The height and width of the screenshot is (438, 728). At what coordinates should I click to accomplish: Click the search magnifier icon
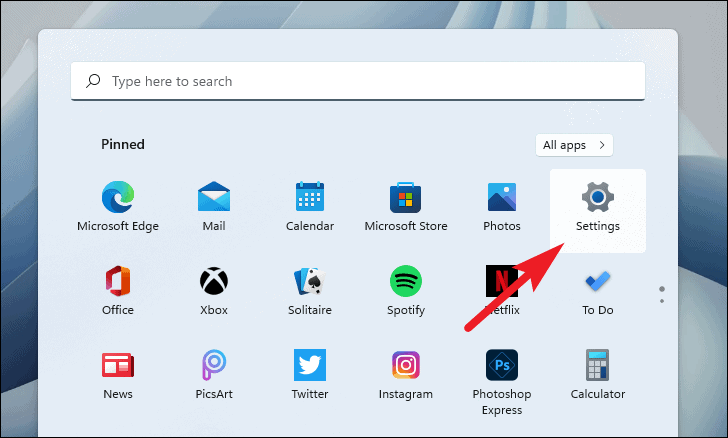click(x=93, y=81)
